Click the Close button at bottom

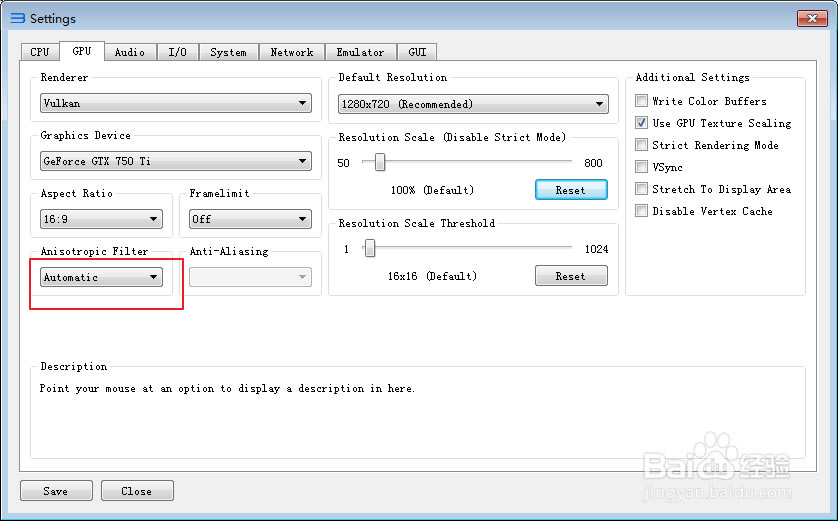137,491
